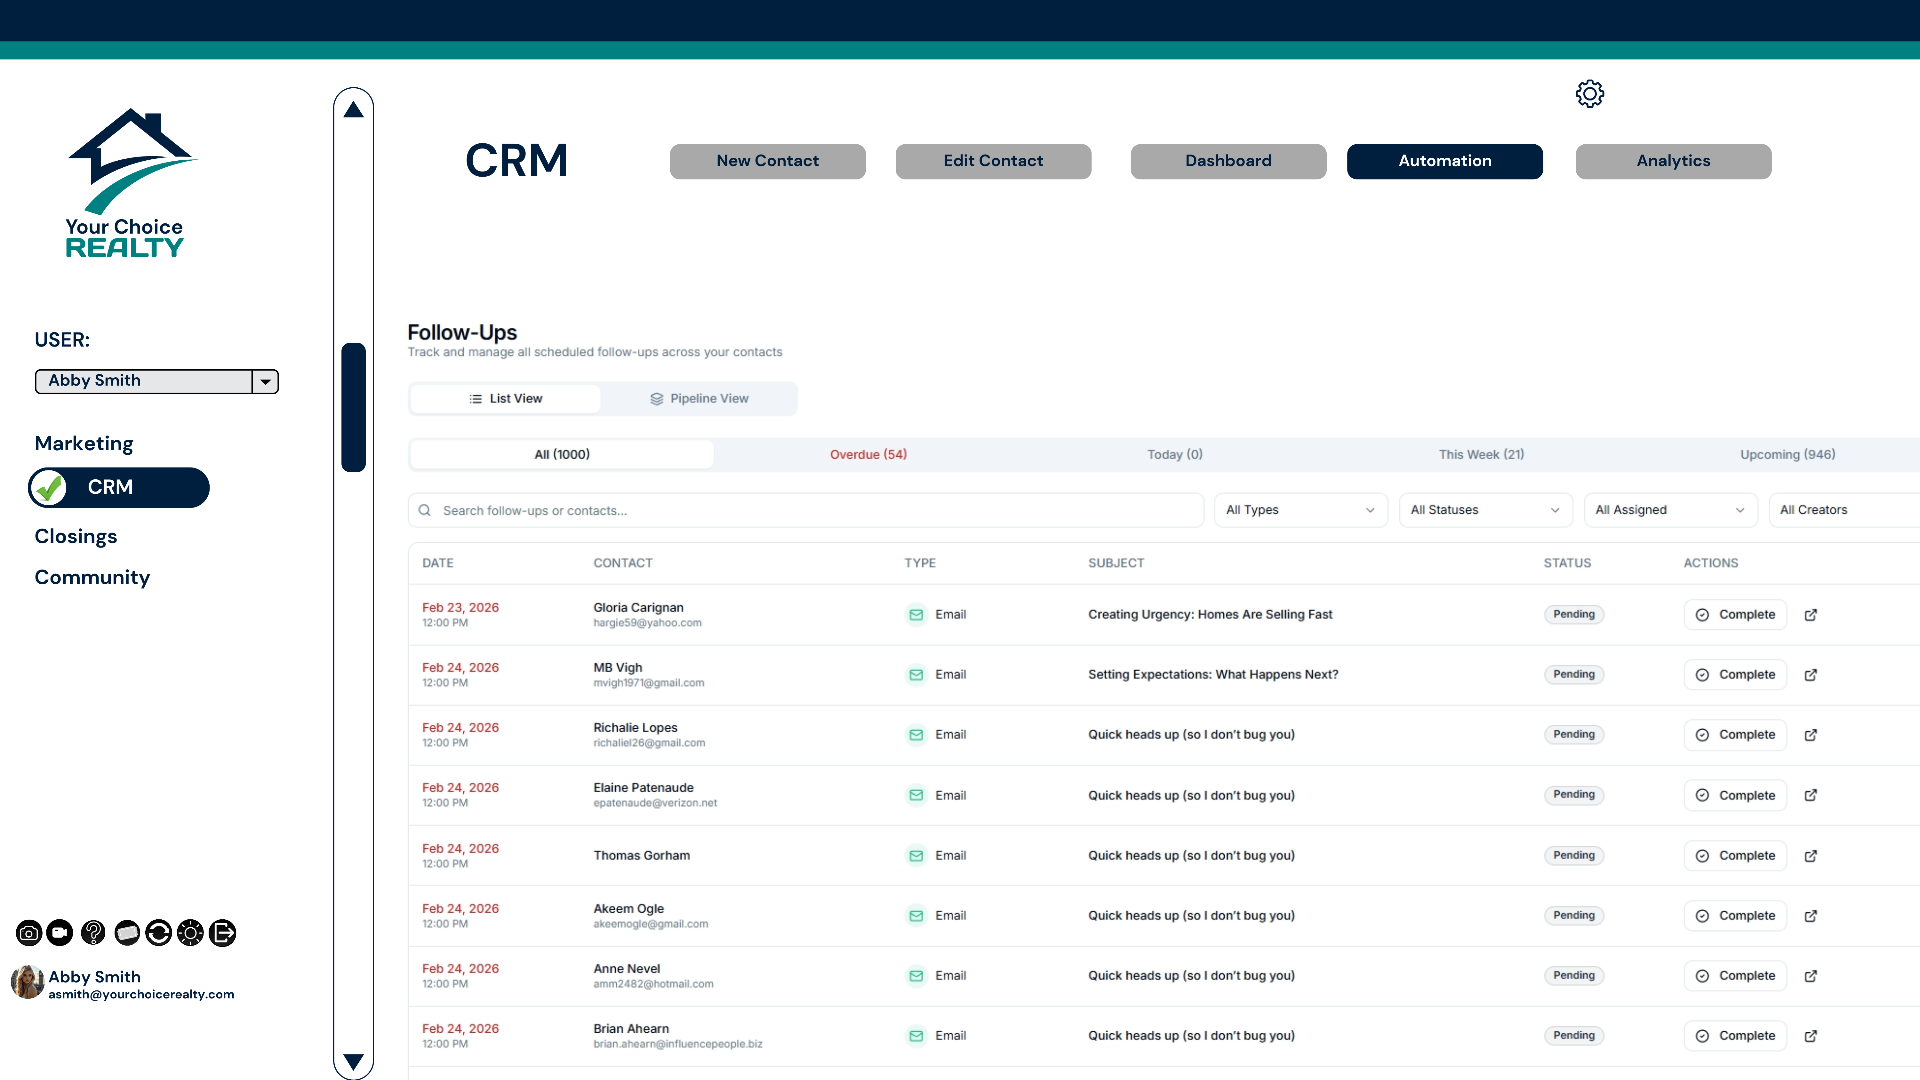Open external link for Richalie Lopes row

click(1811, 735)
